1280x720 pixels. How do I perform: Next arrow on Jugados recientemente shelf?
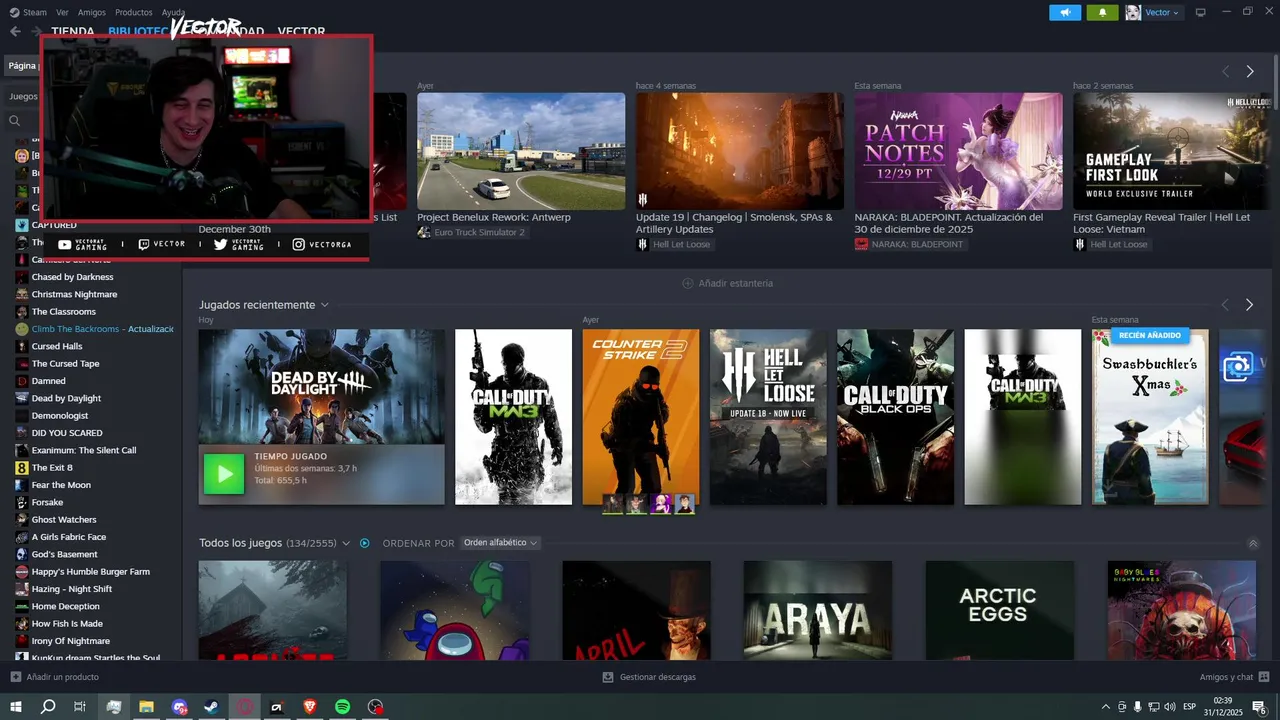click(1249, 305)
